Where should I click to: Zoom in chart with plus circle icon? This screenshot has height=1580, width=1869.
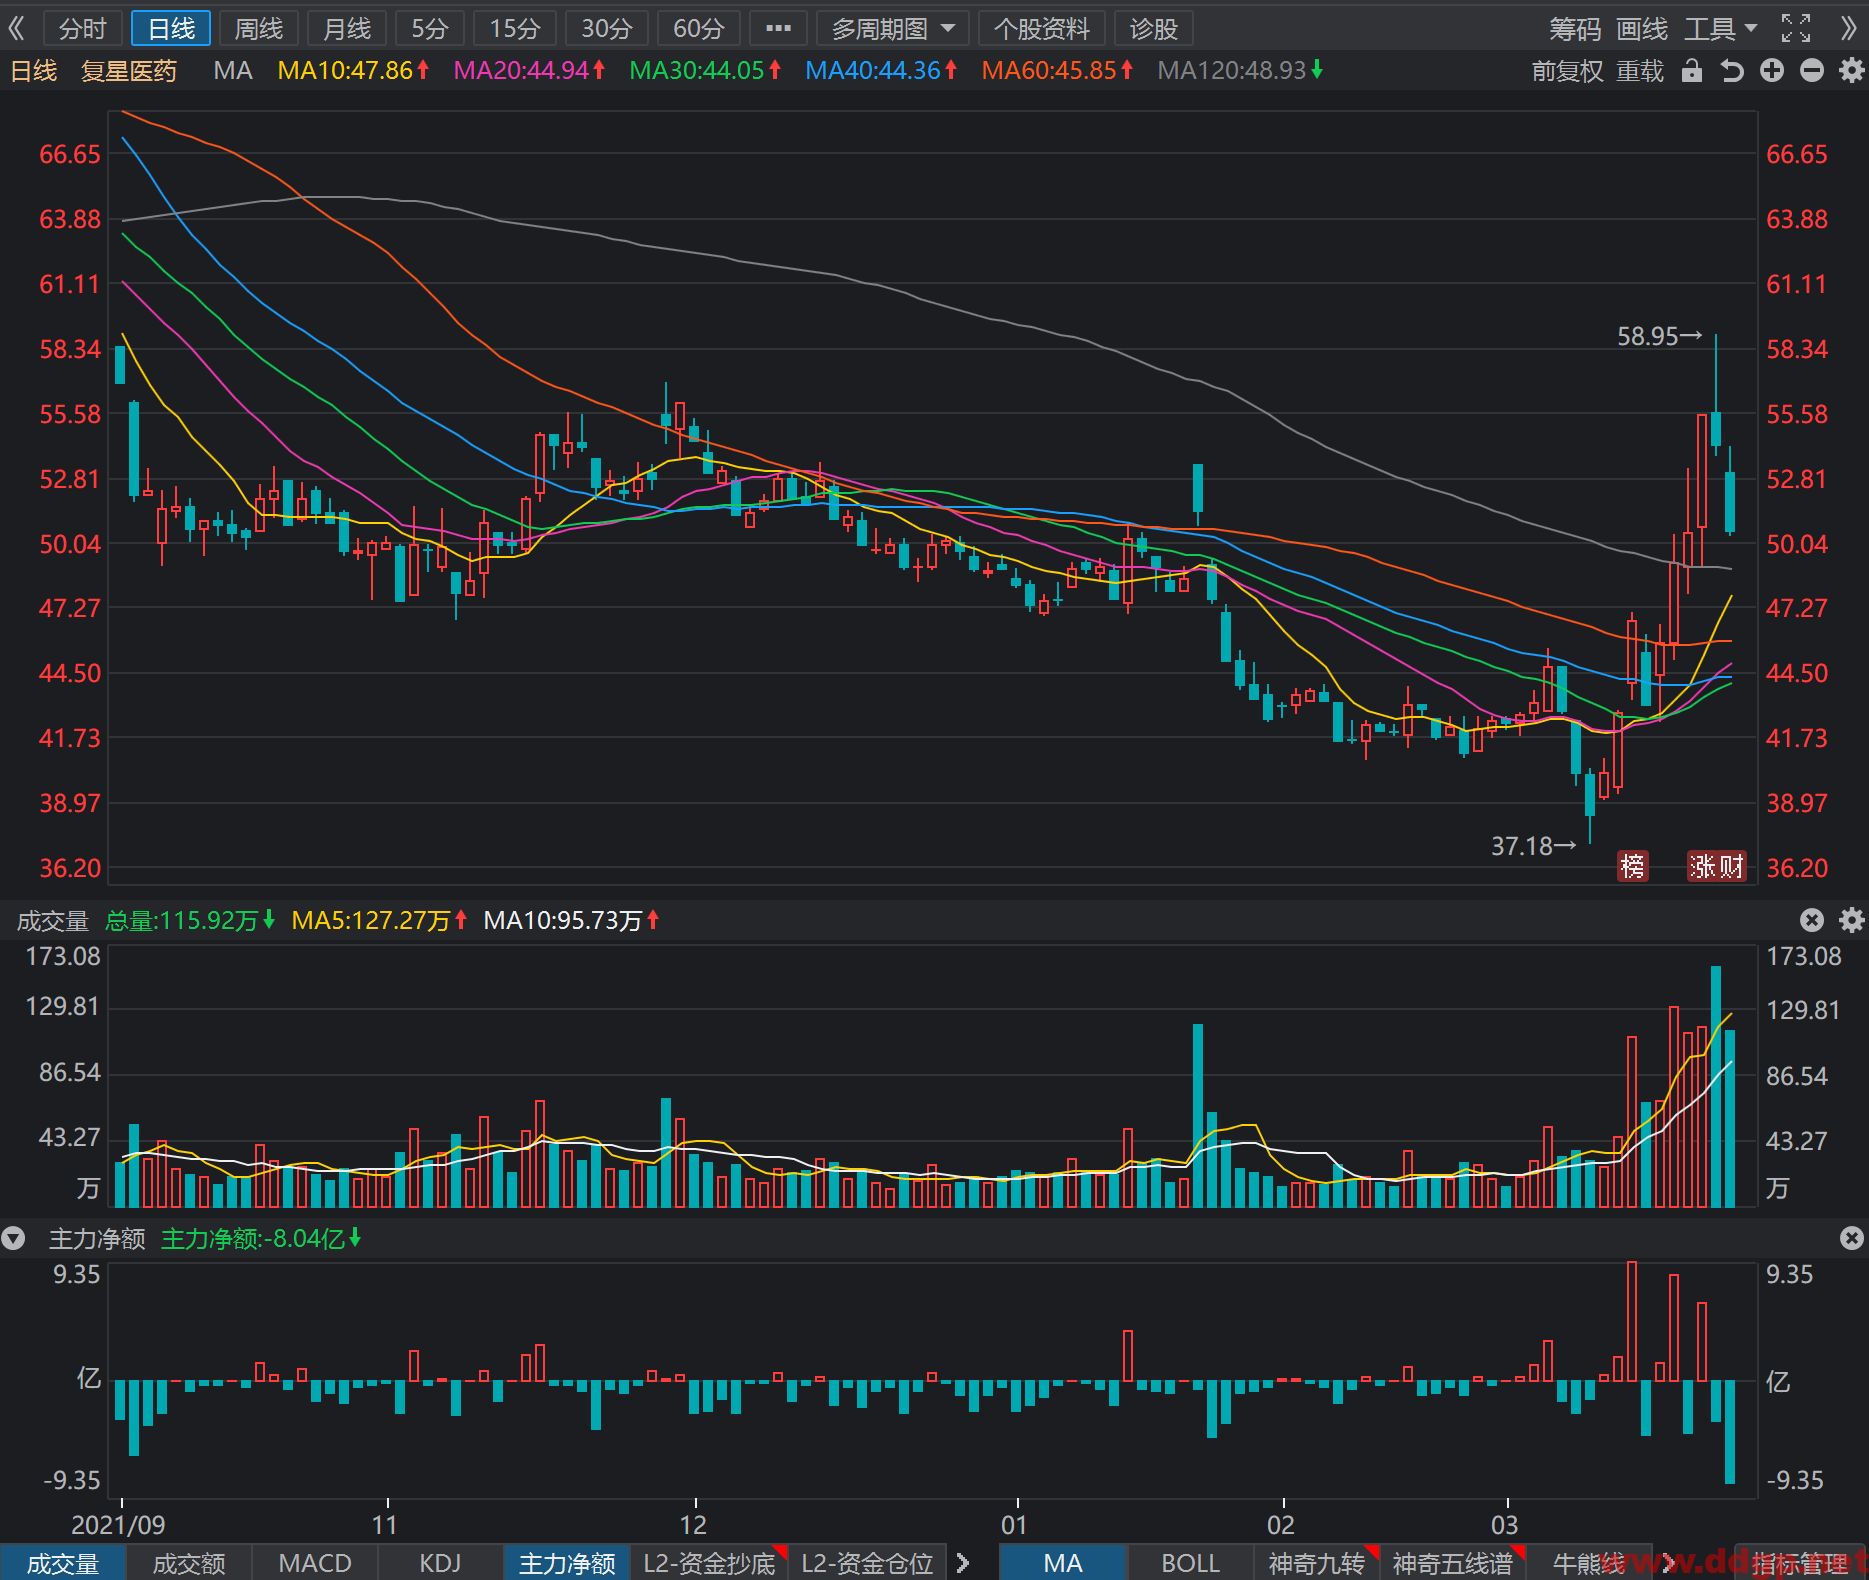pos(1772,70)
